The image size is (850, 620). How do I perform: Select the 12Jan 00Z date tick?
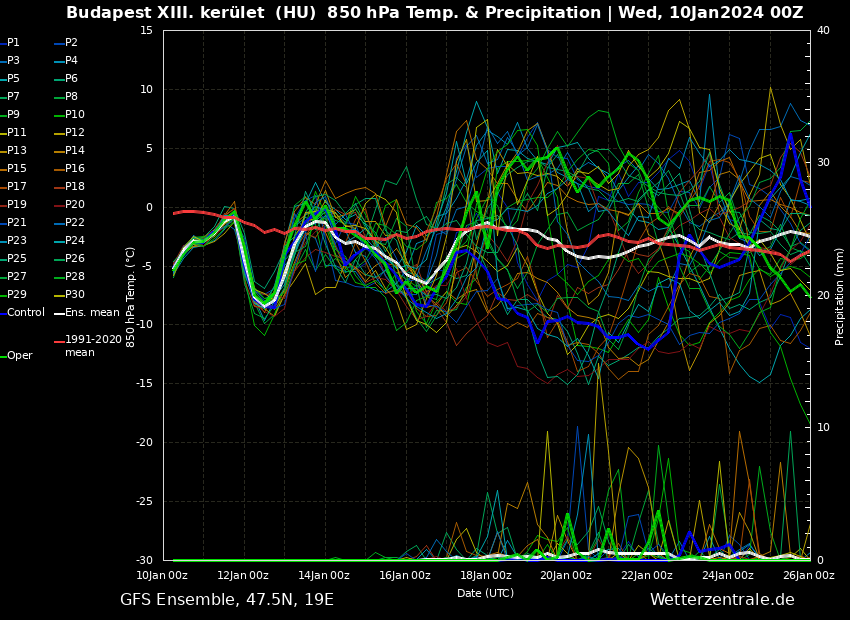(x=243, y=575)
